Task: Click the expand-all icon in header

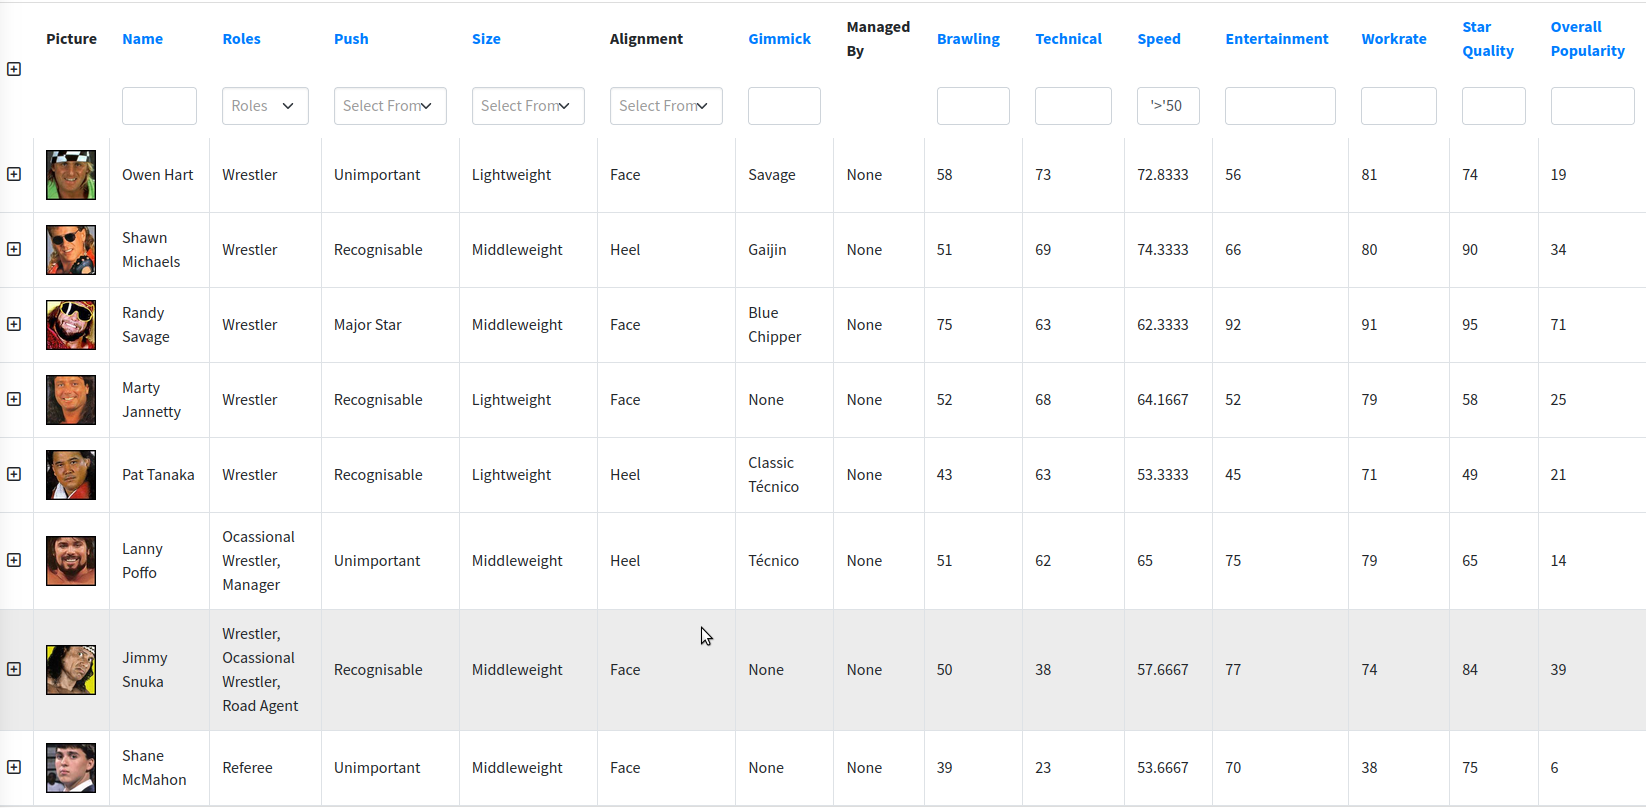Action: [14, 69]
